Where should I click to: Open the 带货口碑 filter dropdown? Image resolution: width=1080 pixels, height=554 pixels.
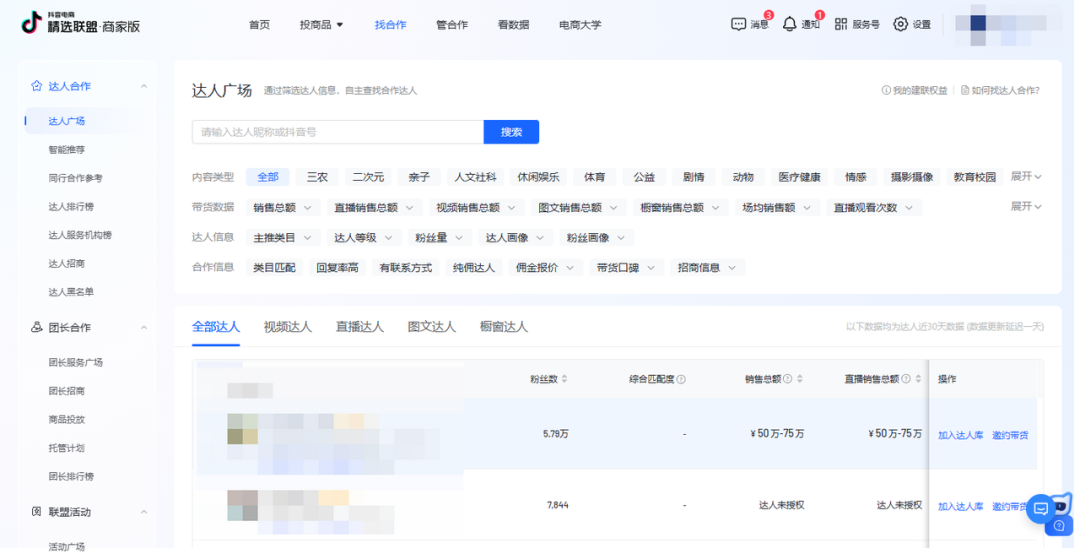click(627, 267)
